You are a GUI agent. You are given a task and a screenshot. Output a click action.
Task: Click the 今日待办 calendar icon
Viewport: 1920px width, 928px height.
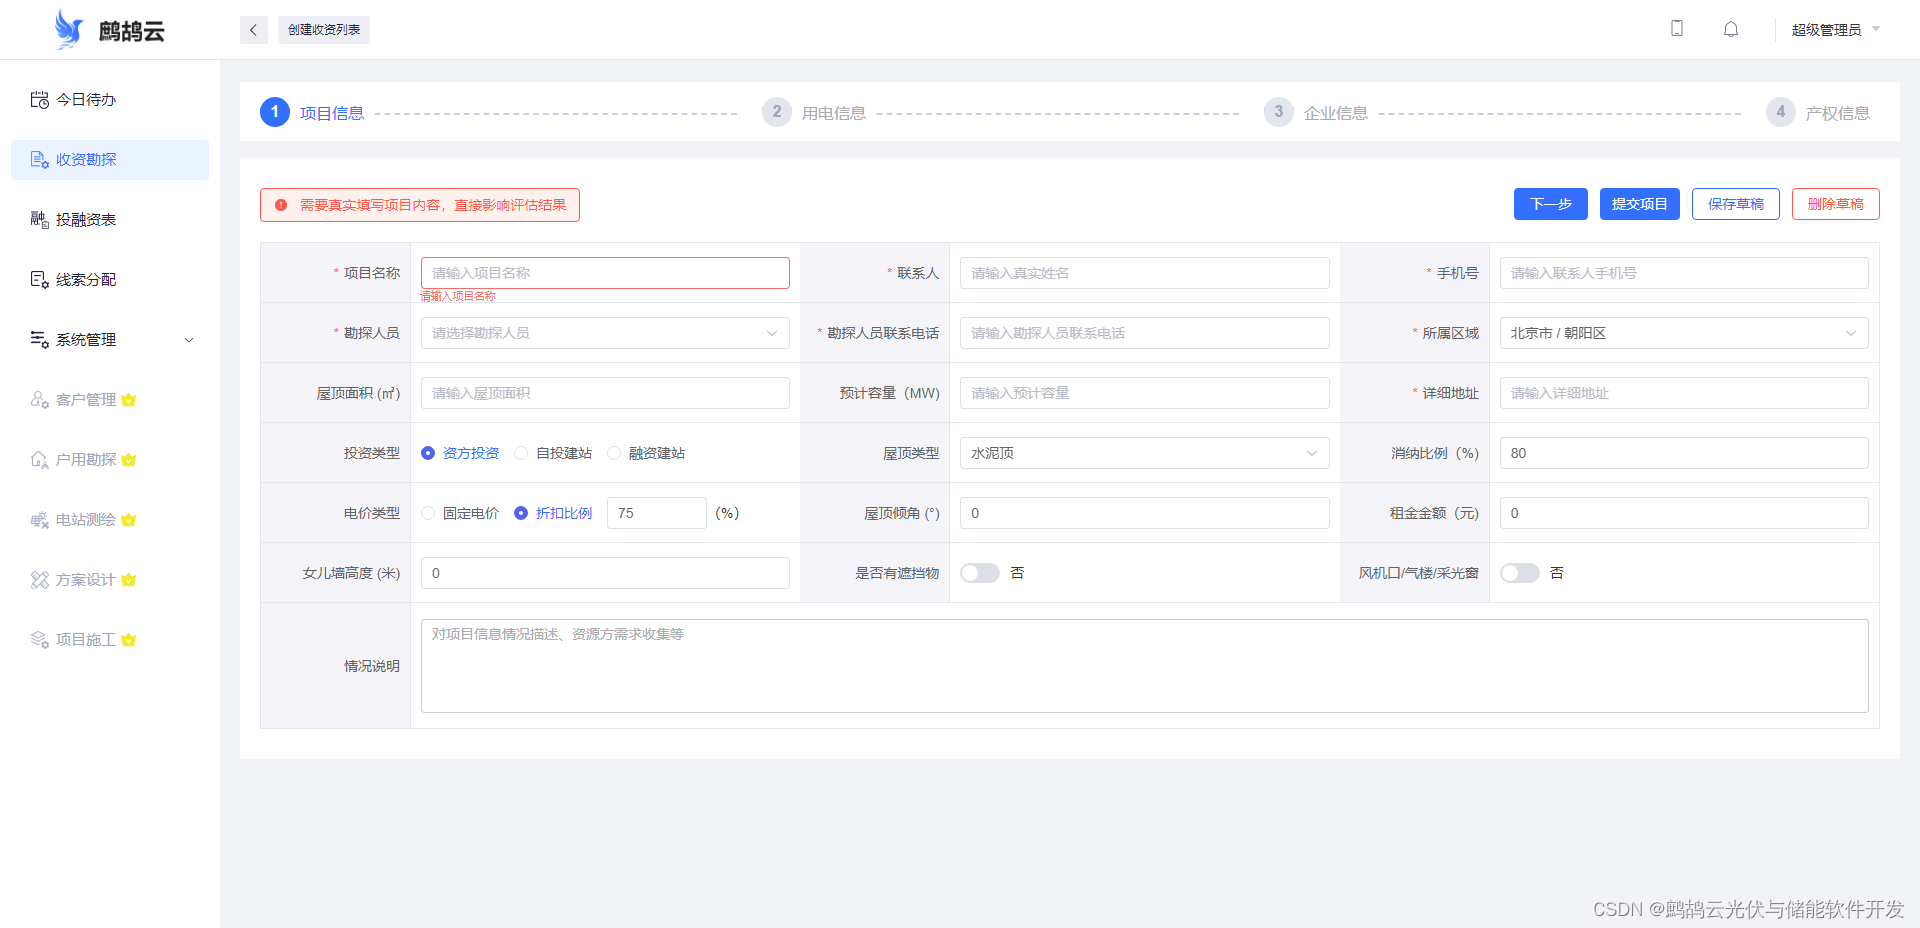pyautogui.click(x=39, y=100)
